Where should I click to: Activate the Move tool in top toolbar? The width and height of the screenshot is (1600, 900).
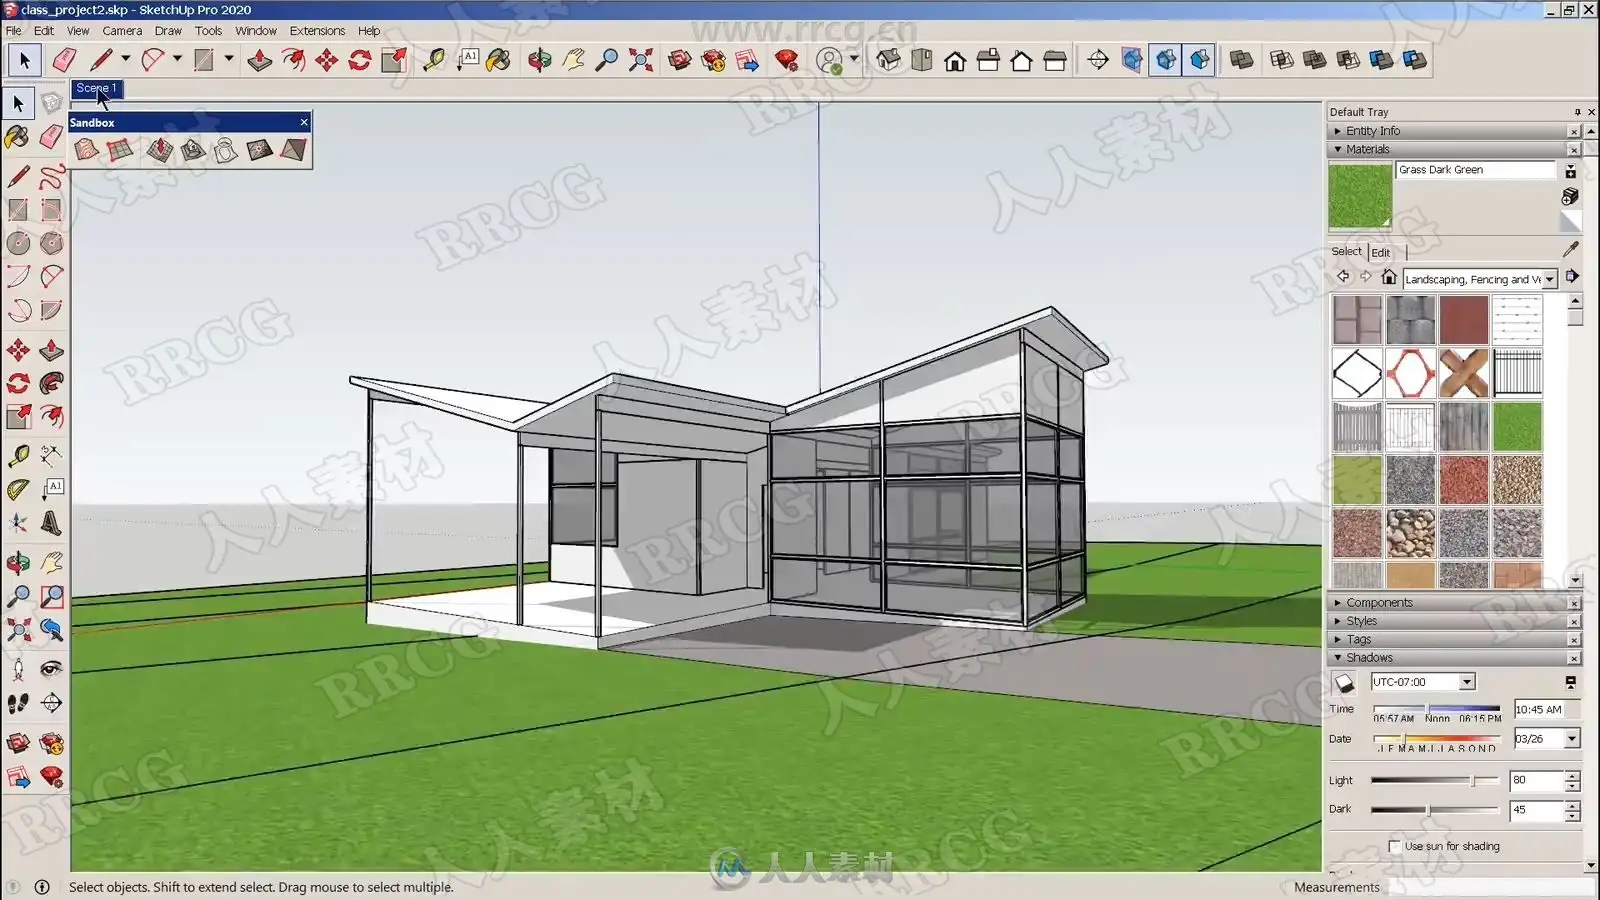327,60
